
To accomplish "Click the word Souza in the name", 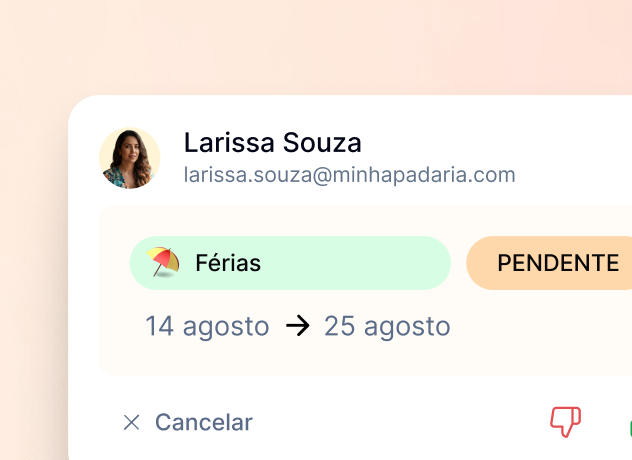I will [322, 142].
